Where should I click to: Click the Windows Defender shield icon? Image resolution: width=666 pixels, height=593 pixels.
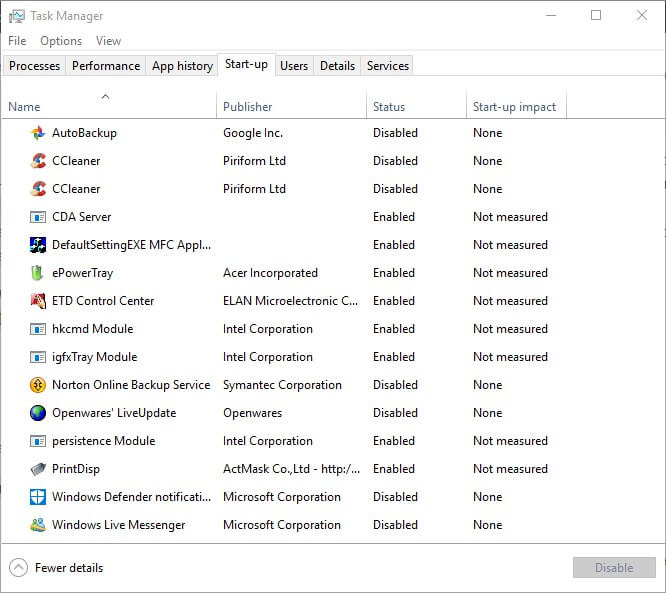38,497
